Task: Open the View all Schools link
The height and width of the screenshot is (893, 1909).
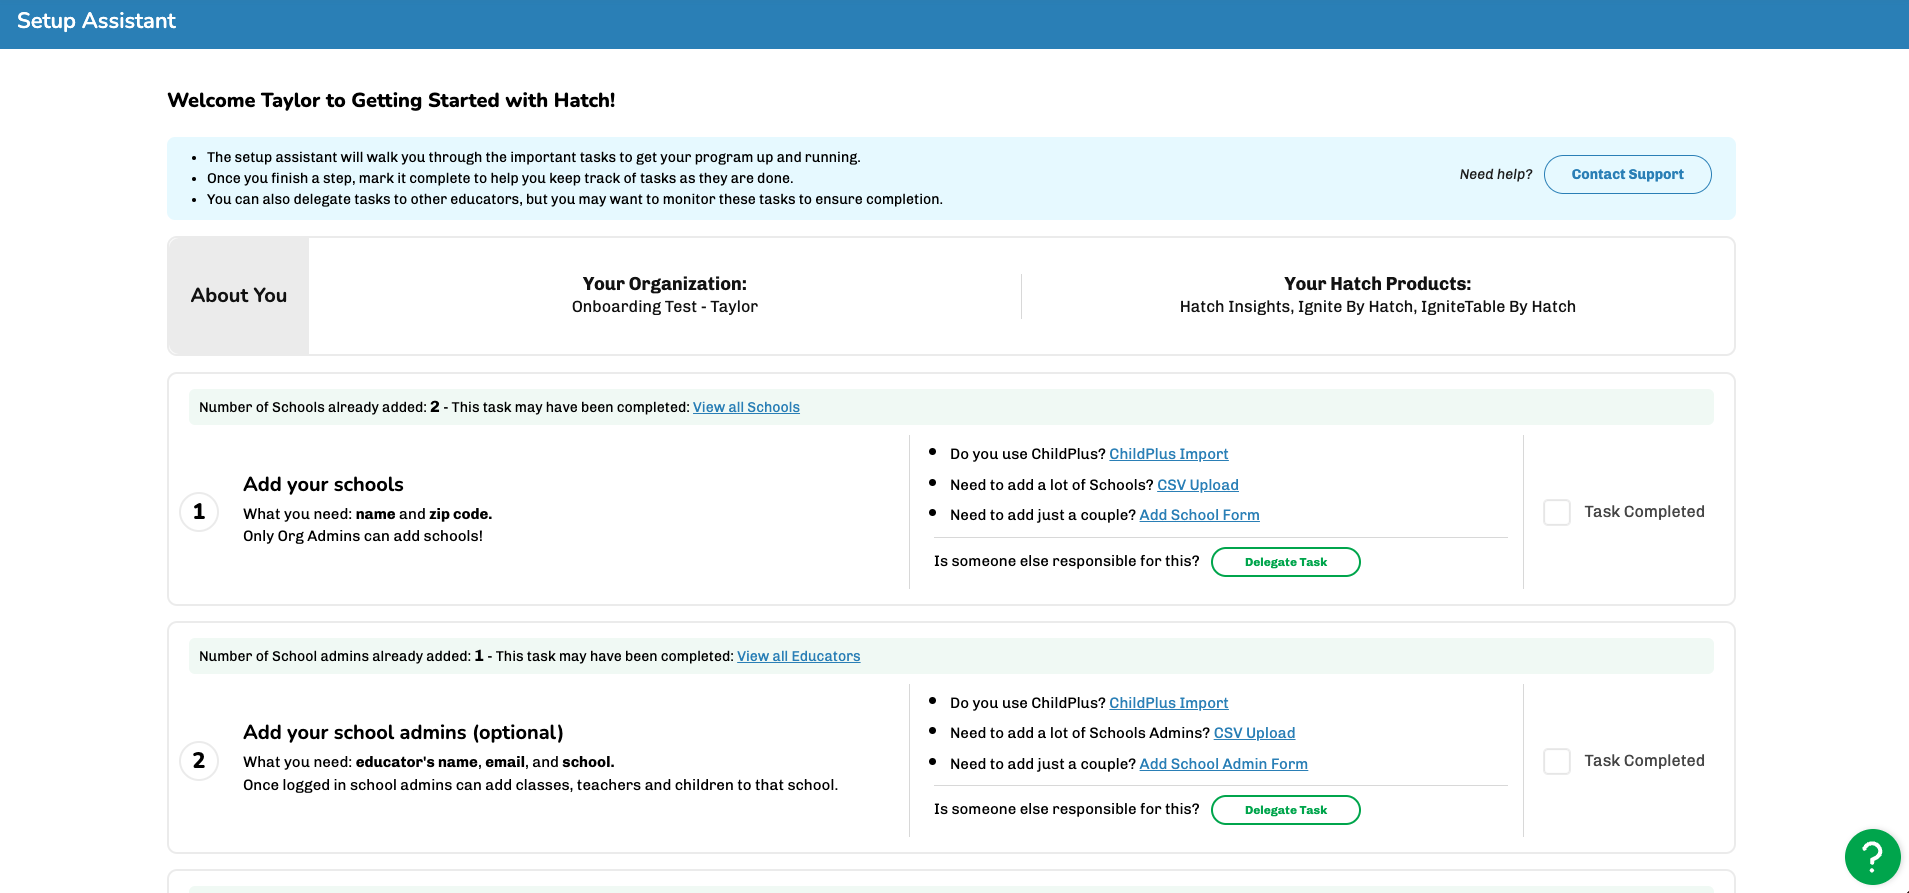Action: 746,407
